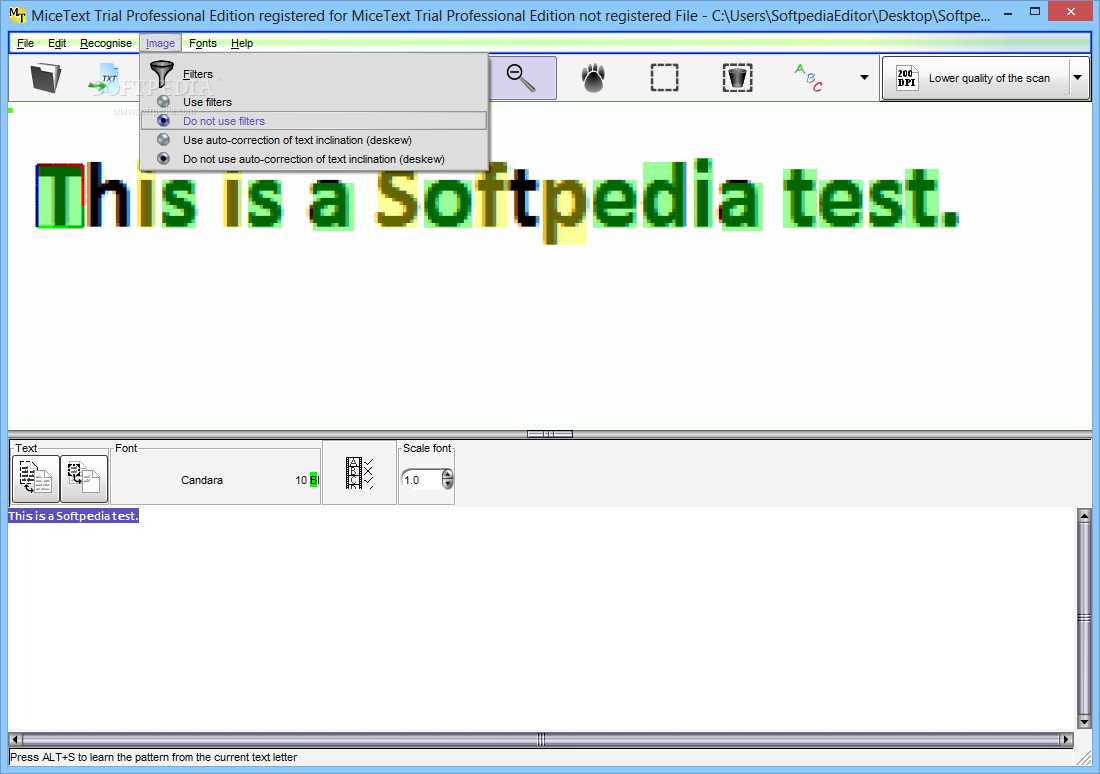
Task: Open the Fonts menu
Action: 203,43
